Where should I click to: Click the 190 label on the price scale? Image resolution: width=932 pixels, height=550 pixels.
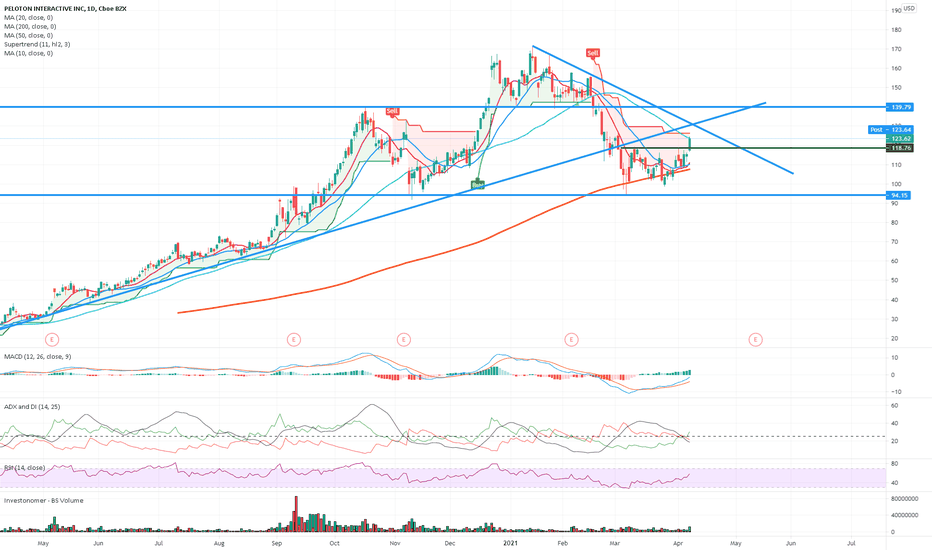click(x=896, y=10)
